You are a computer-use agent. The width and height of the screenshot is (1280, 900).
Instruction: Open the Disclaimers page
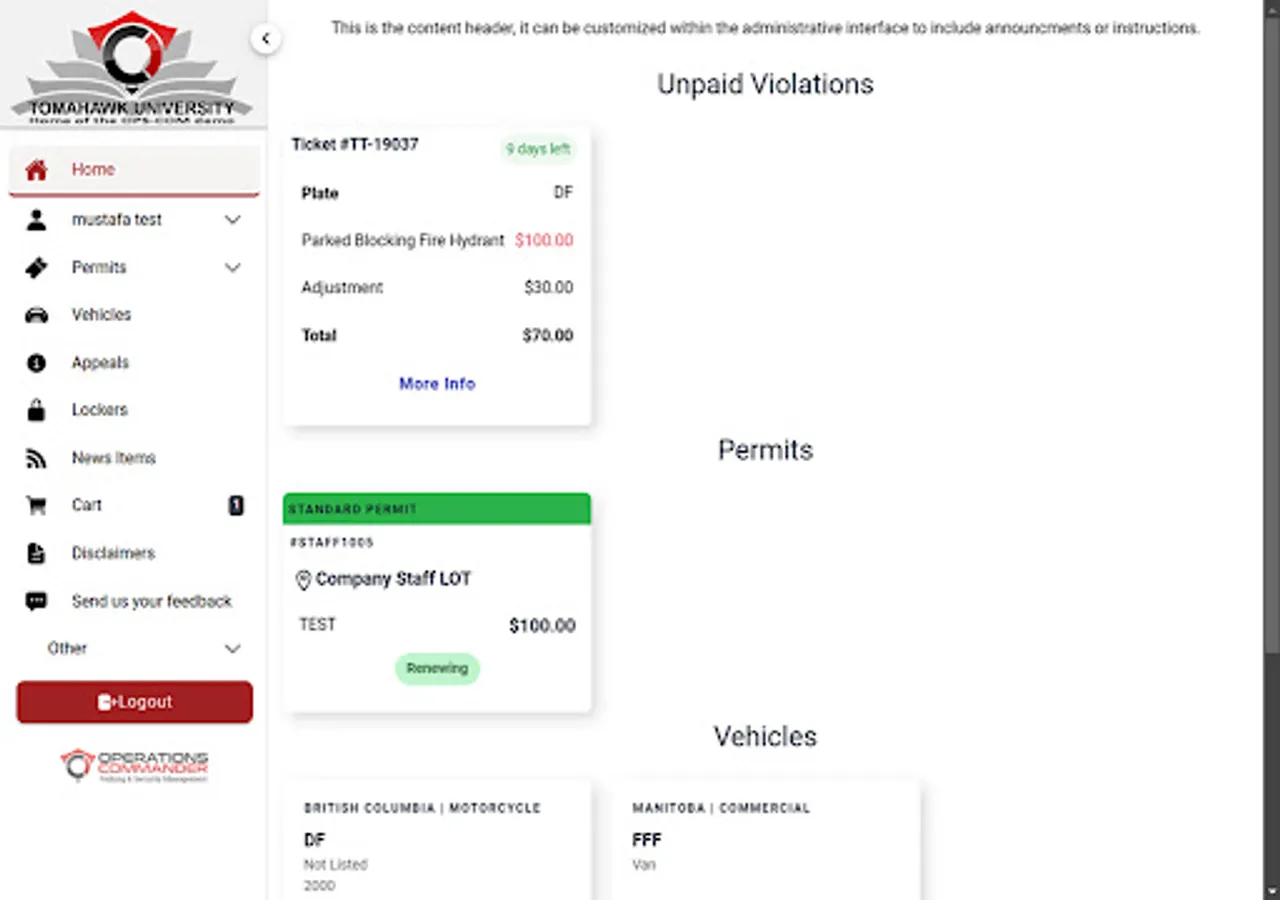coord(113,553)
